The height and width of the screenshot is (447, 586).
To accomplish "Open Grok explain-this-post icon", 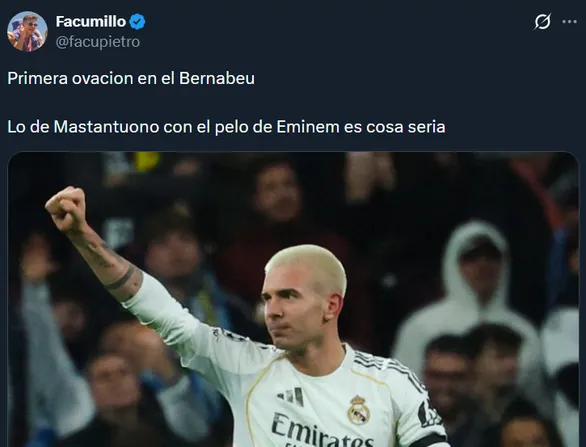I will tap(542, 22).
